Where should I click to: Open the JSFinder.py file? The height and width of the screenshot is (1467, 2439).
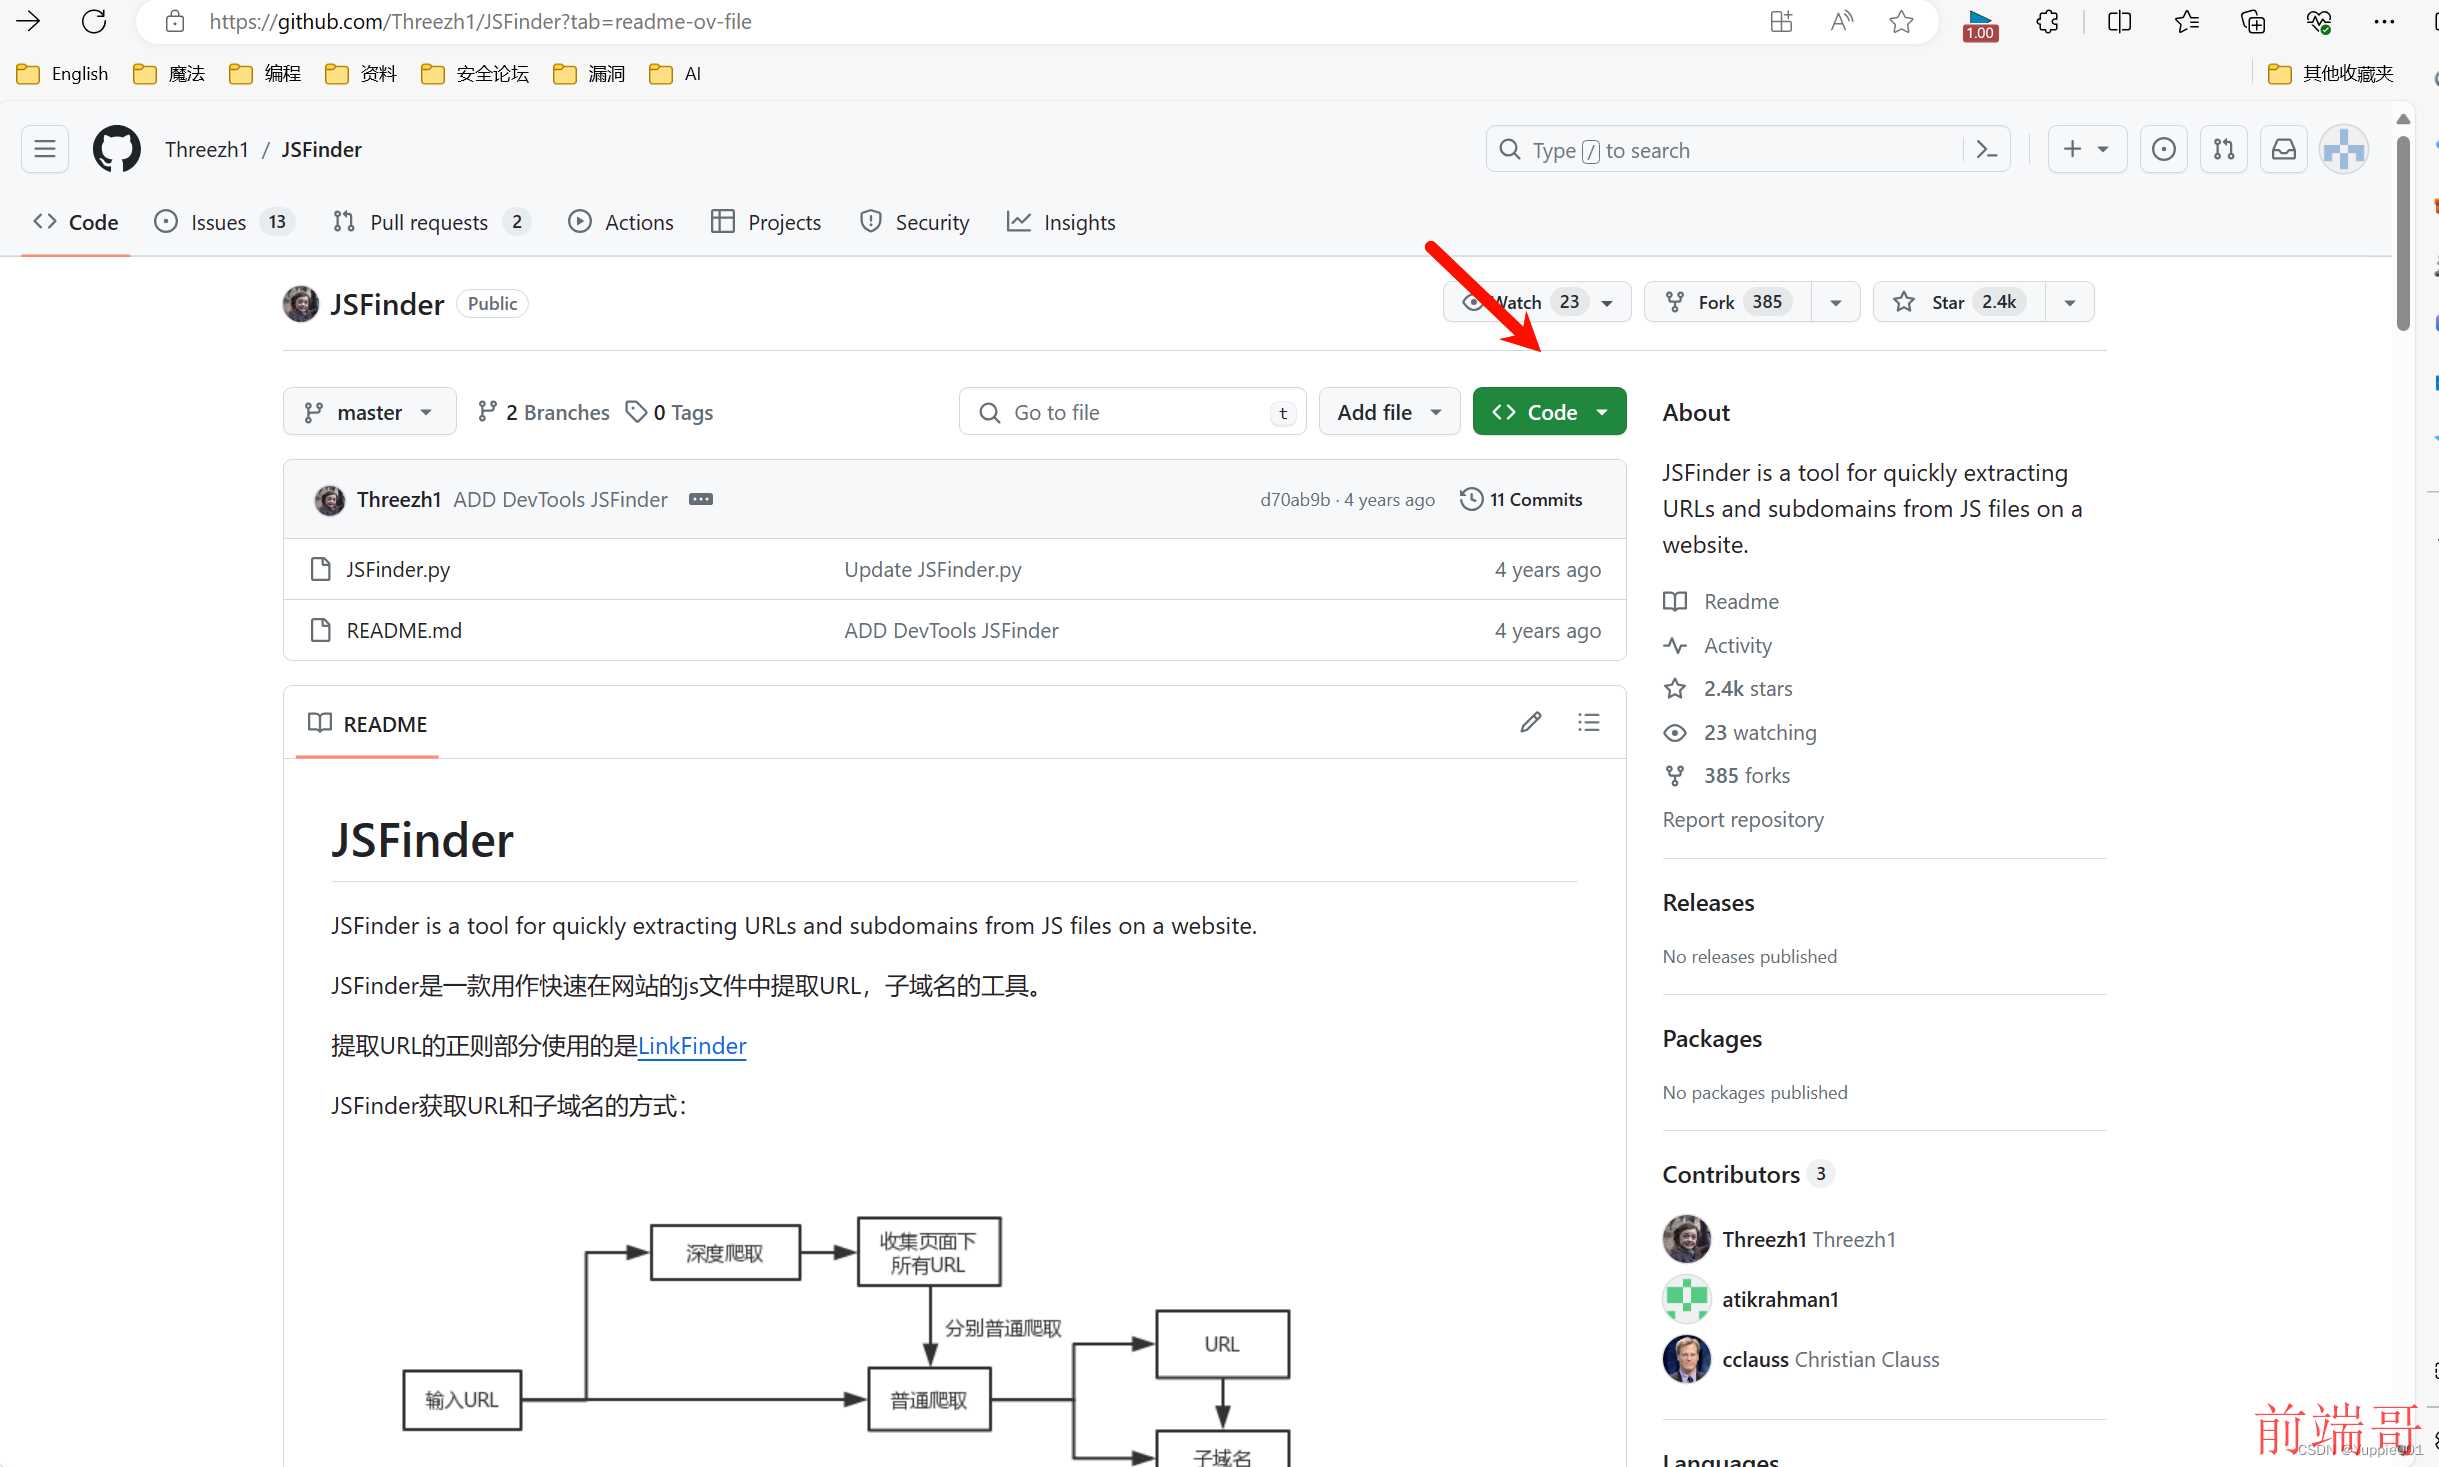tap(398, 569)
